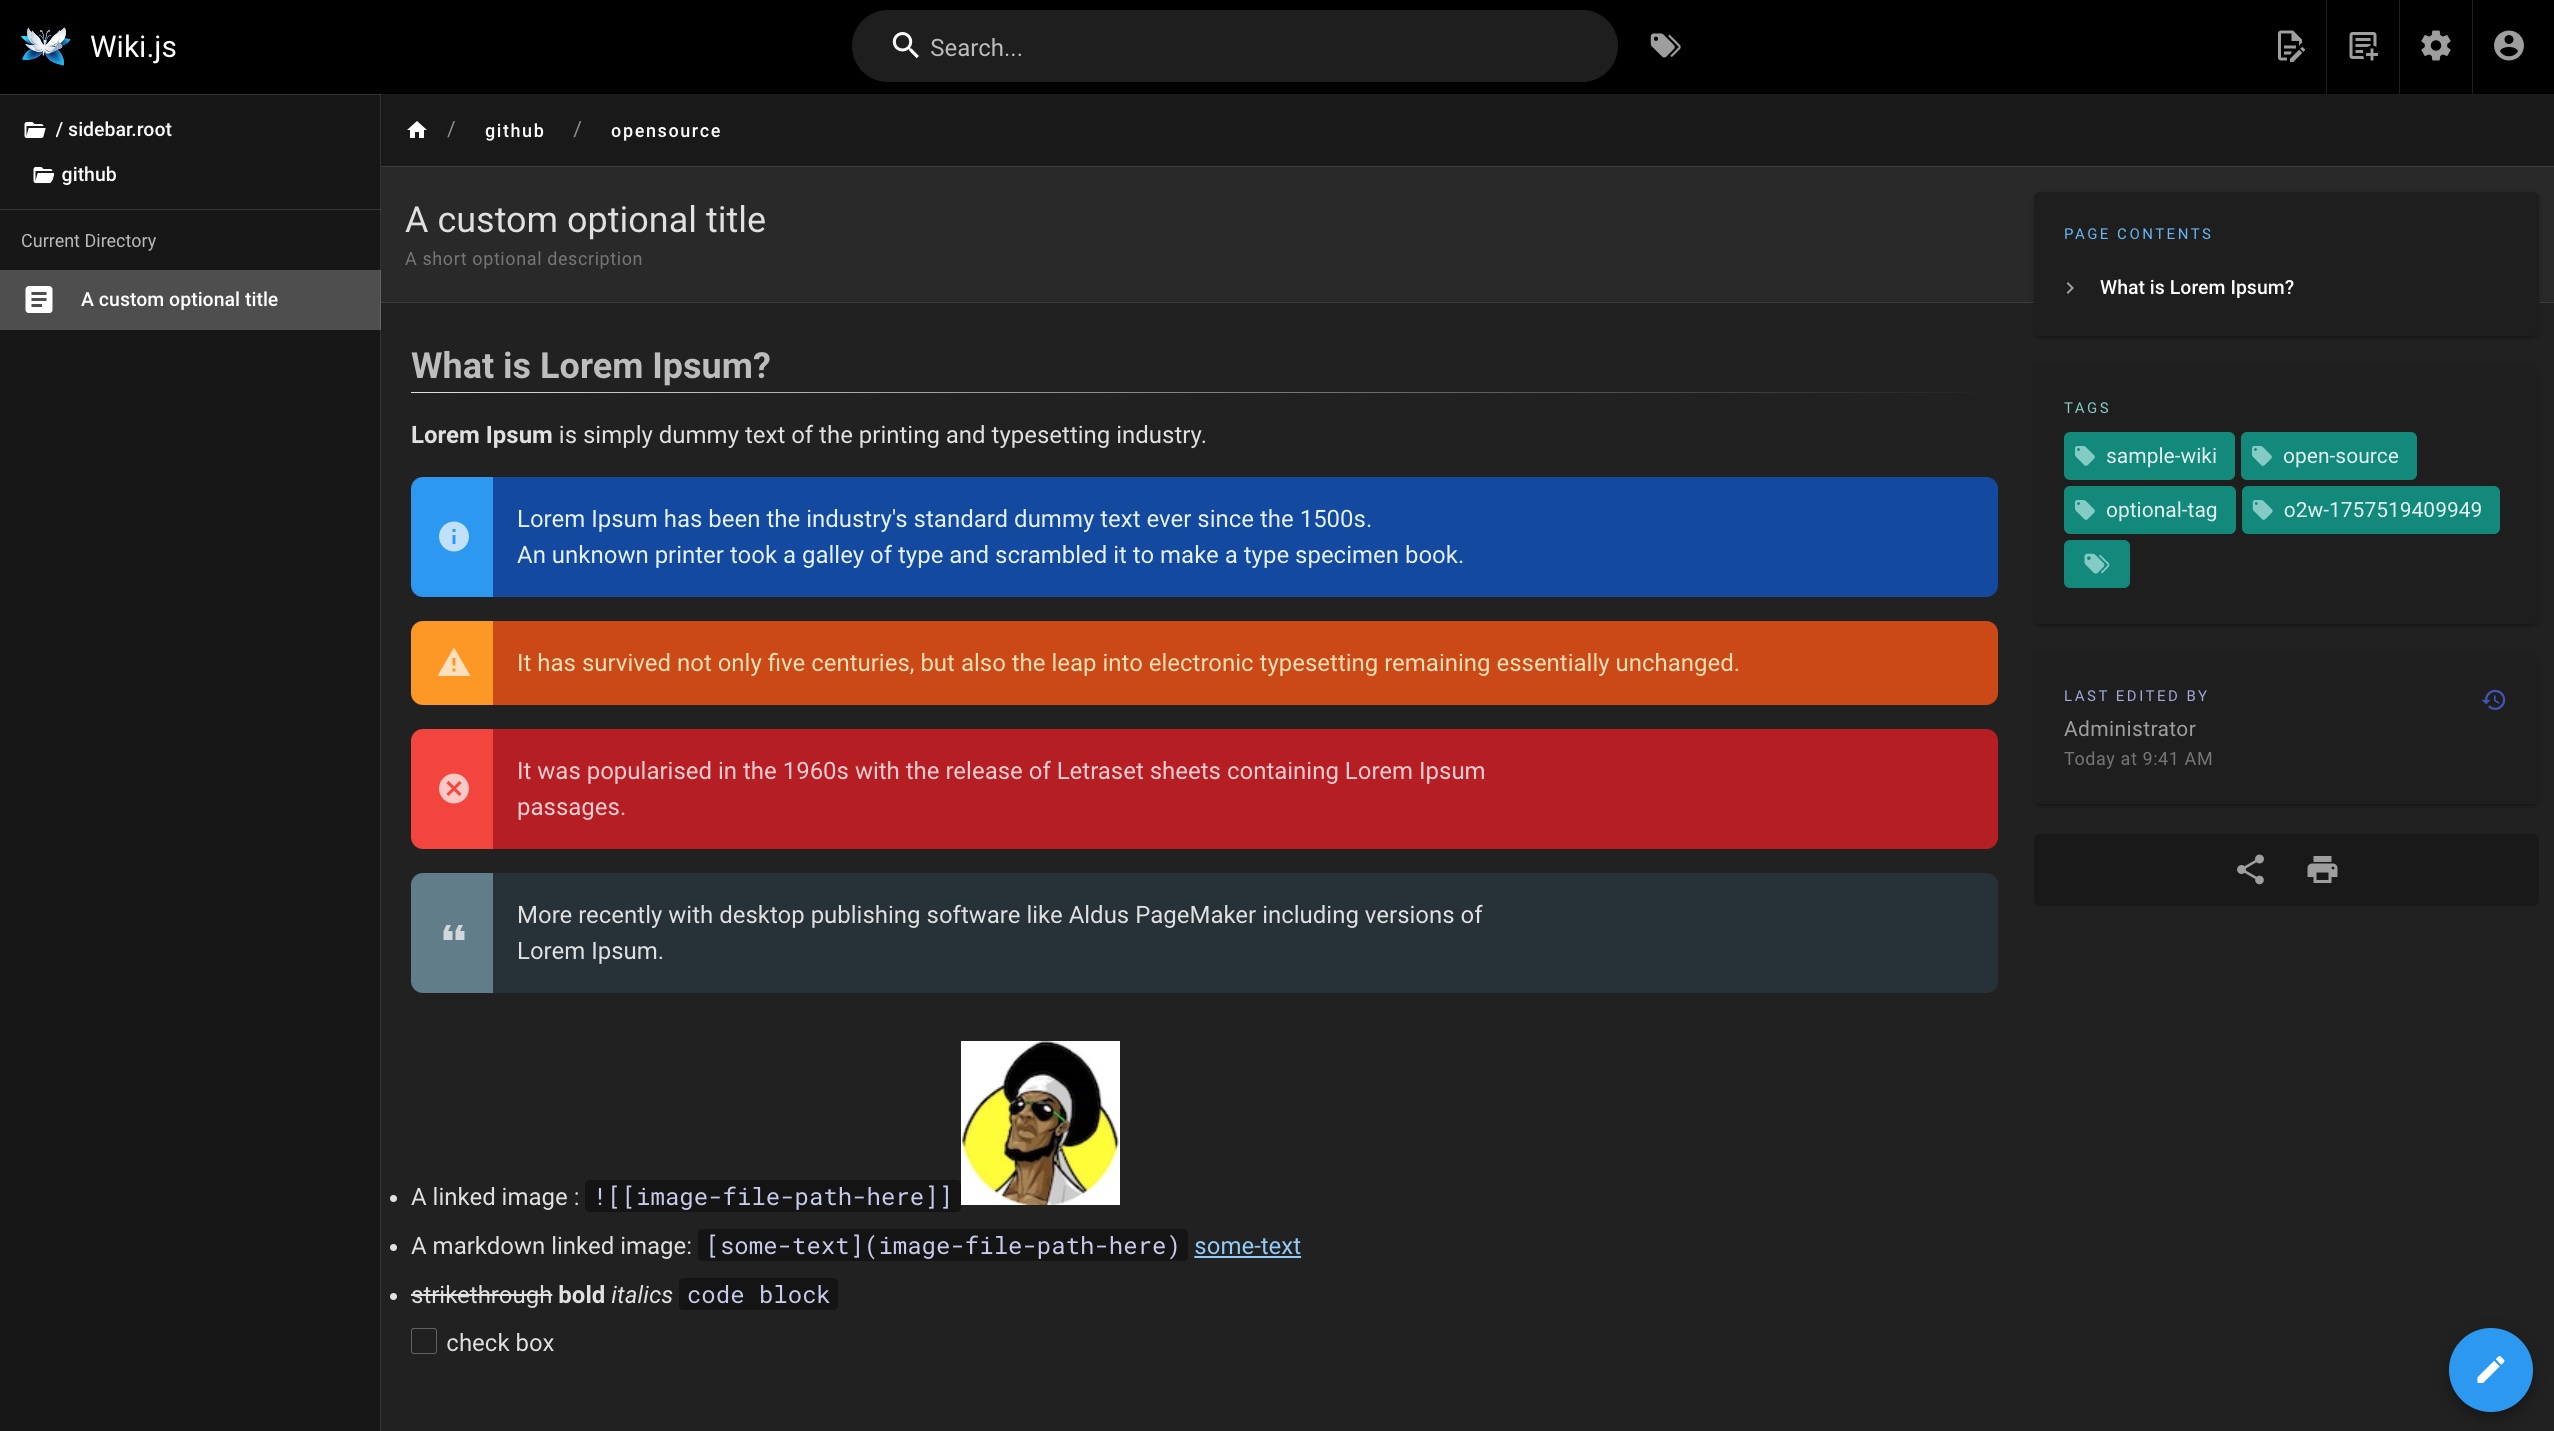
Task: Click the home breadcrumb icon
Action: tap(417, 130)
